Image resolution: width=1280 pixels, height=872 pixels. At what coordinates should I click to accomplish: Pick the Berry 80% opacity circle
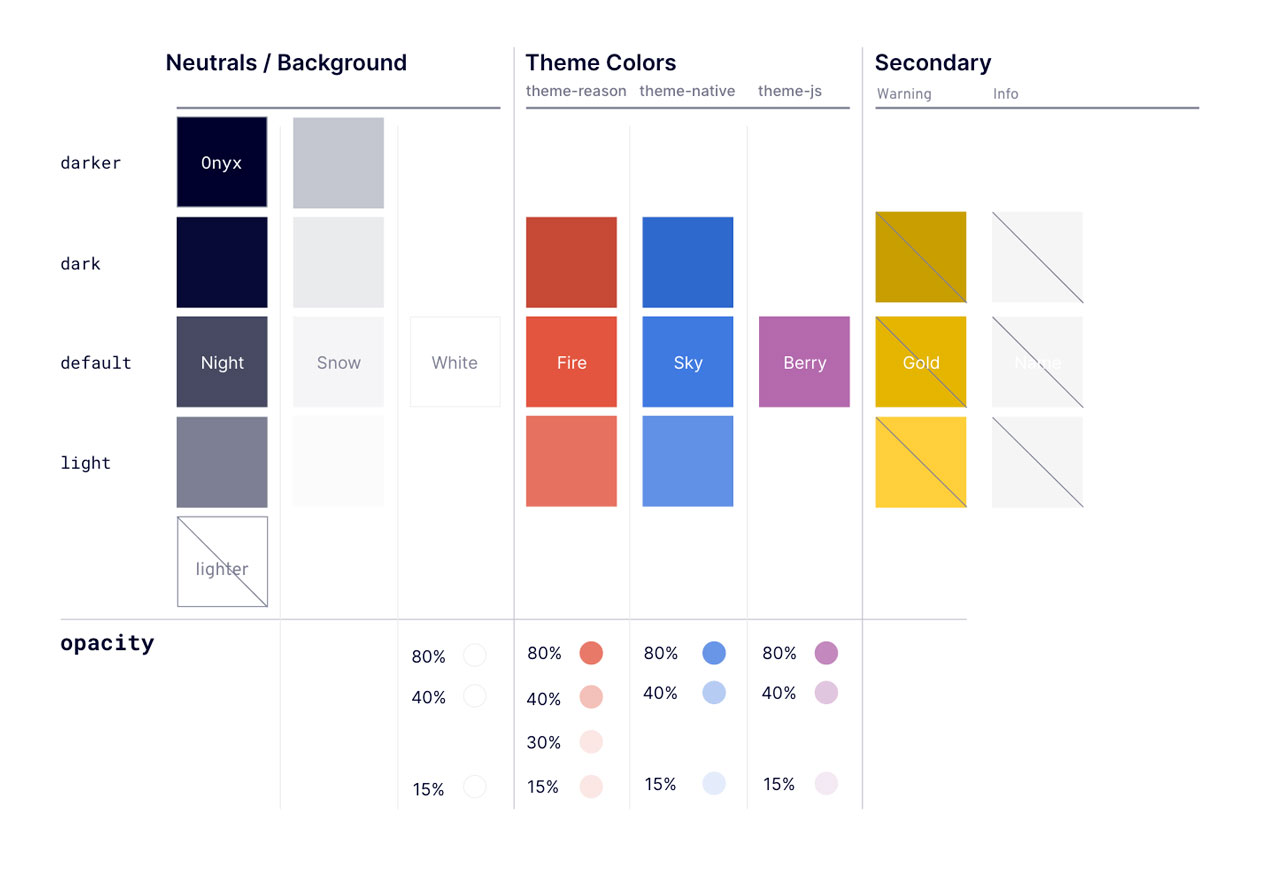pos(826,653)
